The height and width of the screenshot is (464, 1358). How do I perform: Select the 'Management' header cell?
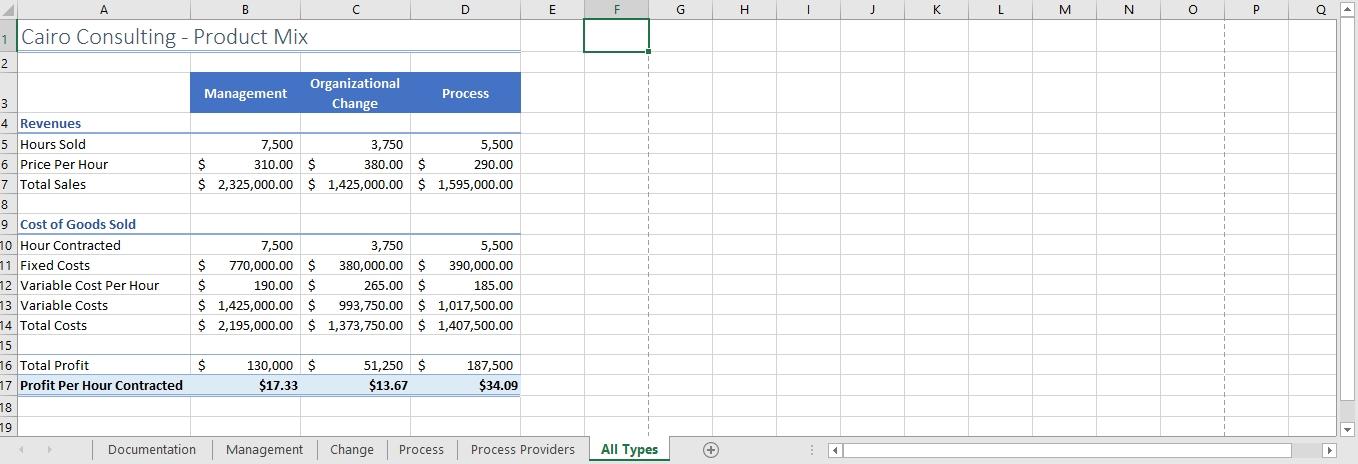tap(246, 93)
